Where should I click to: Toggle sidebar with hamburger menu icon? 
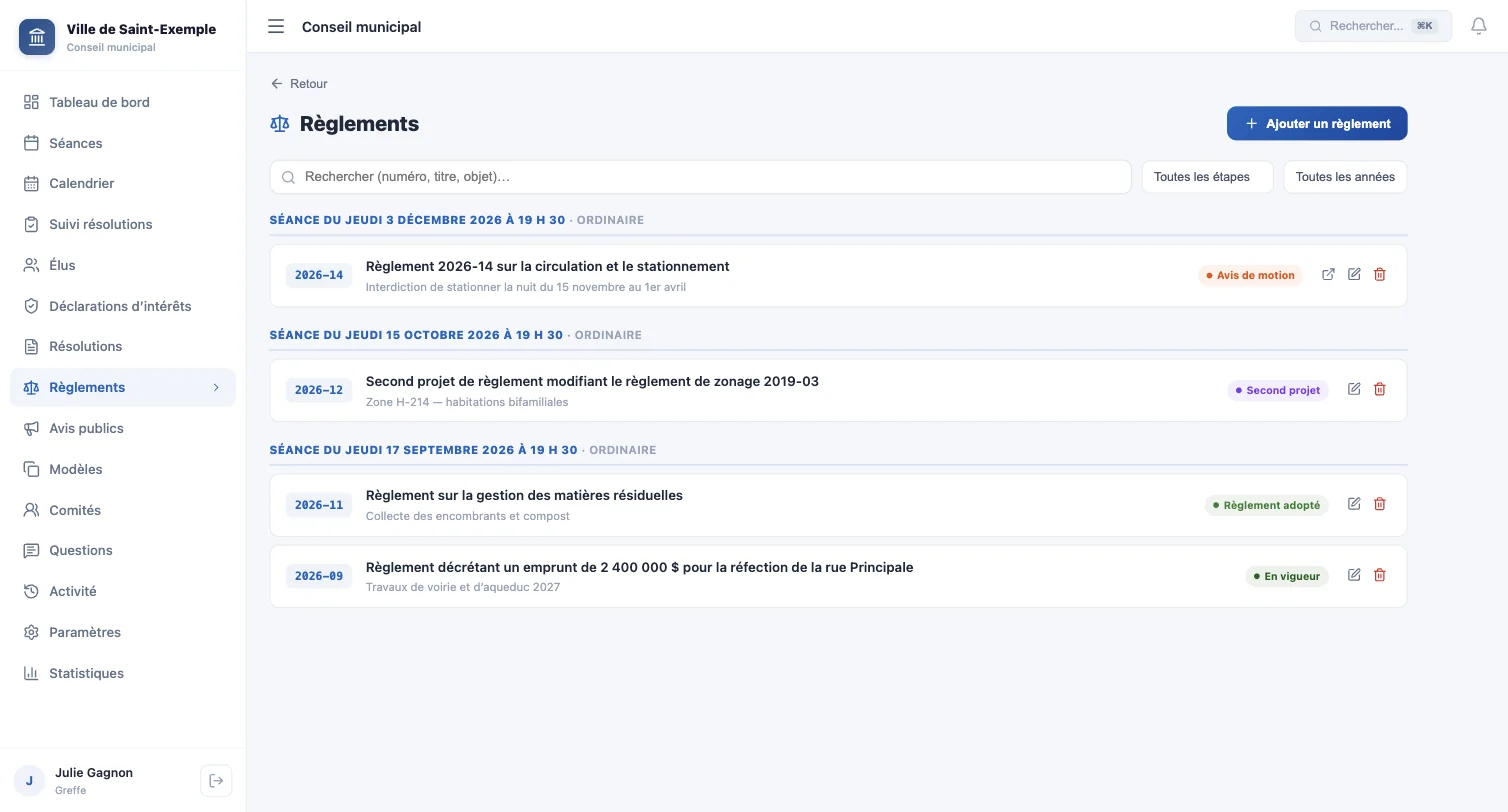[x=276, y=26]
